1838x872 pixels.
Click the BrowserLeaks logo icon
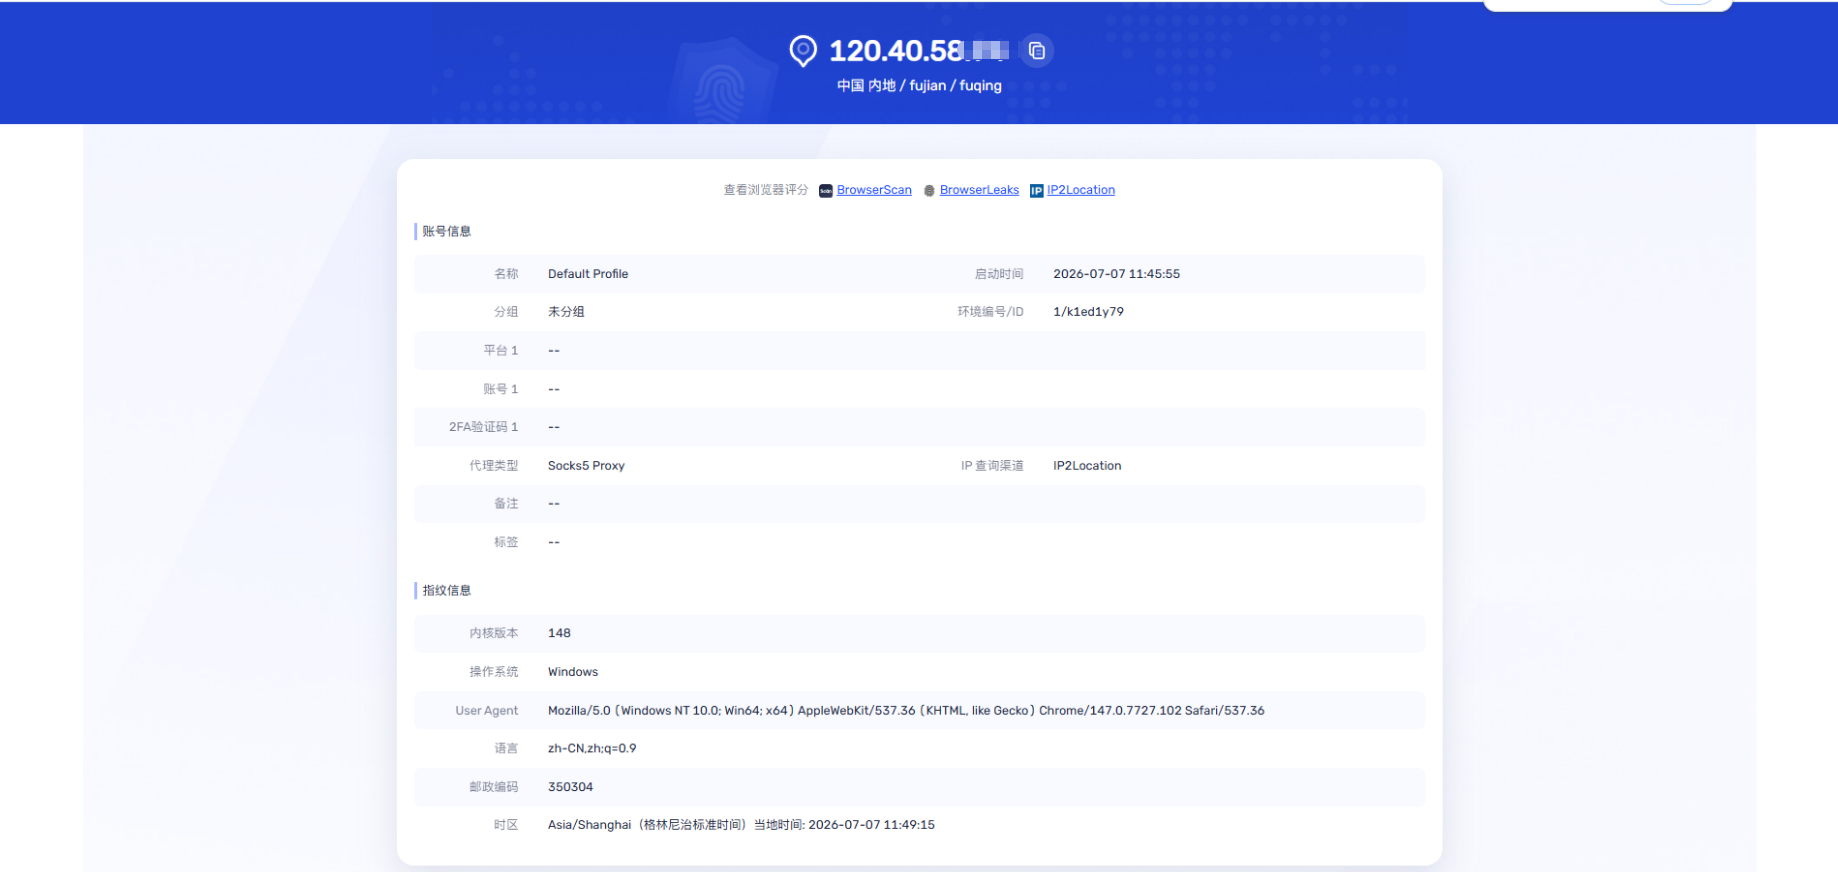click(929, 191)
